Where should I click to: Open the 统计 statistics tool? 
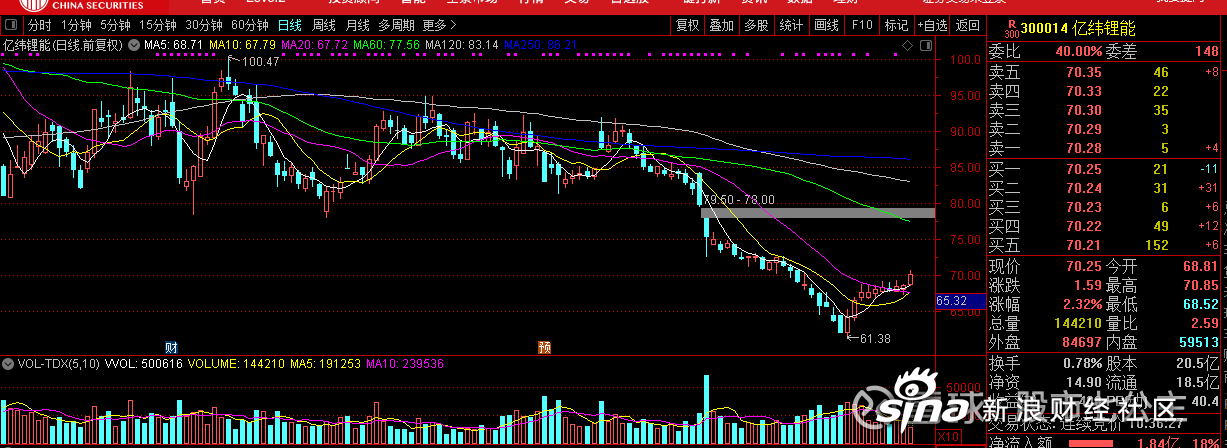click(791, 25)
